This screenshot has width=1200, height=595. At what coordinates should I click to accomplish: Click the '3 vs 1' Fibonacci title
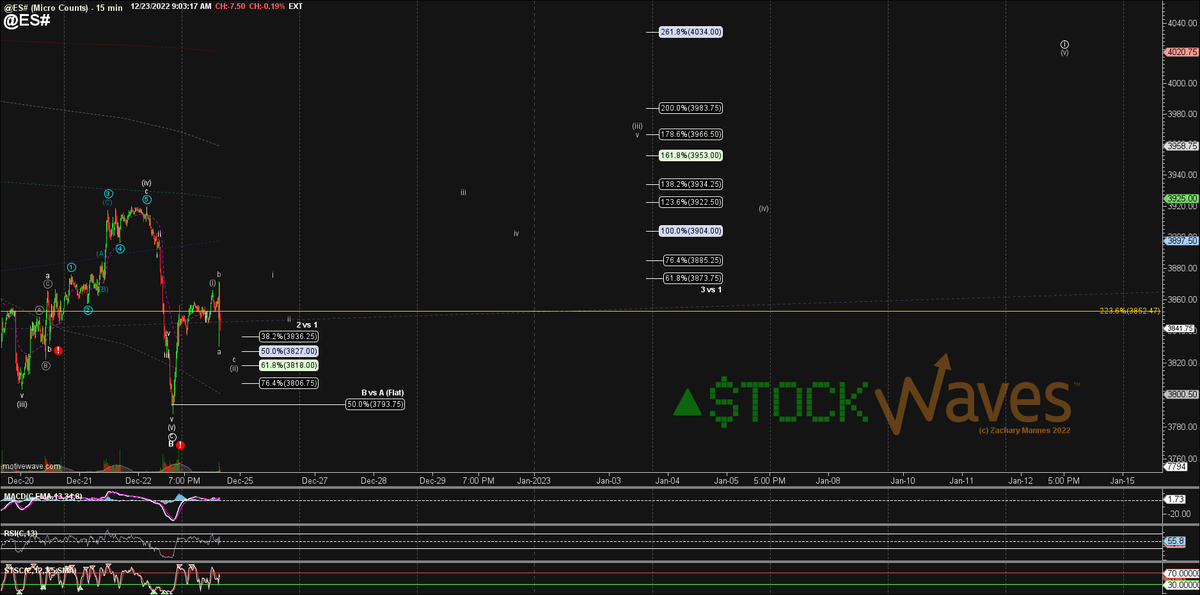(711, 289)
